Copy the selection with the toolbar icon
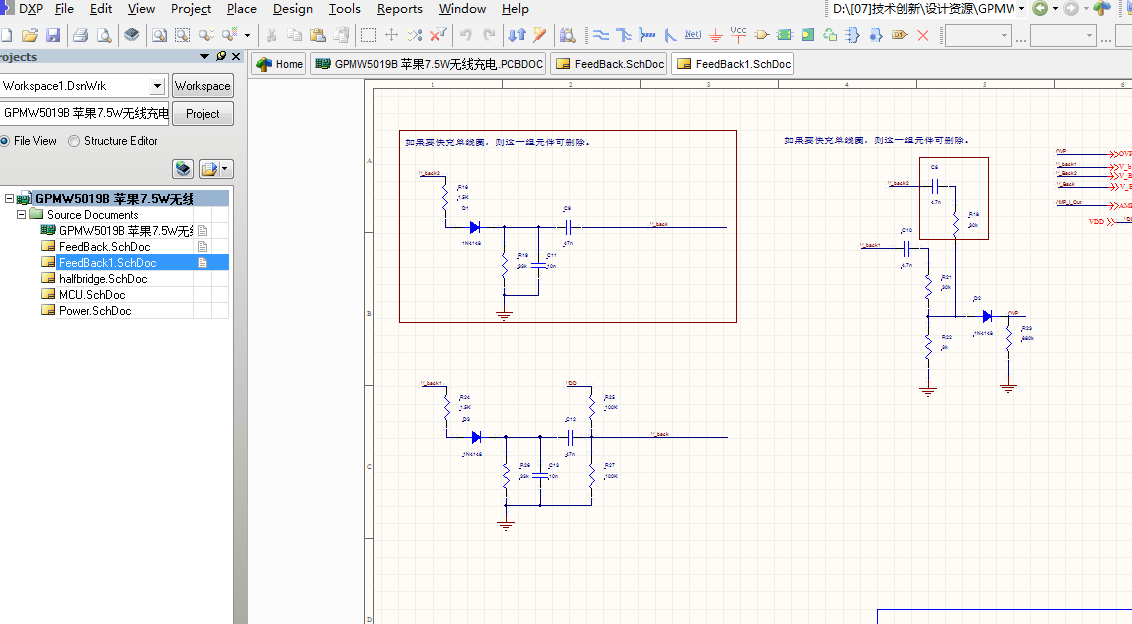Viewport: 1132px width, 624px height. 295,35
